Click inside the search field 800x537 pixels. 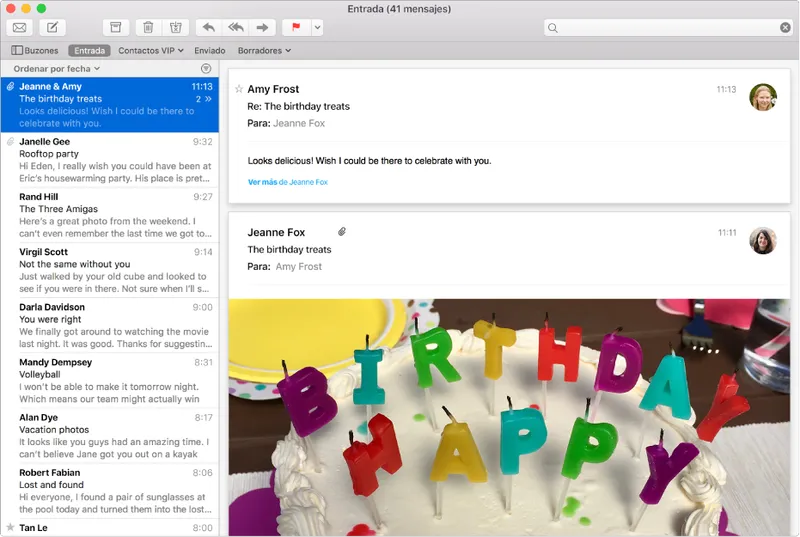(x=668, y=28)
